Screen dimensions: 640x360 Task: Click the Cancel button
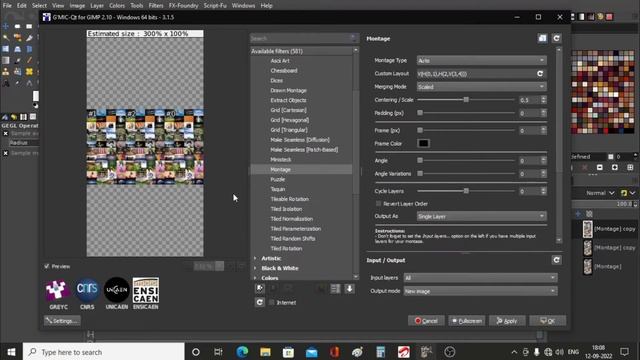coord(426,321)
